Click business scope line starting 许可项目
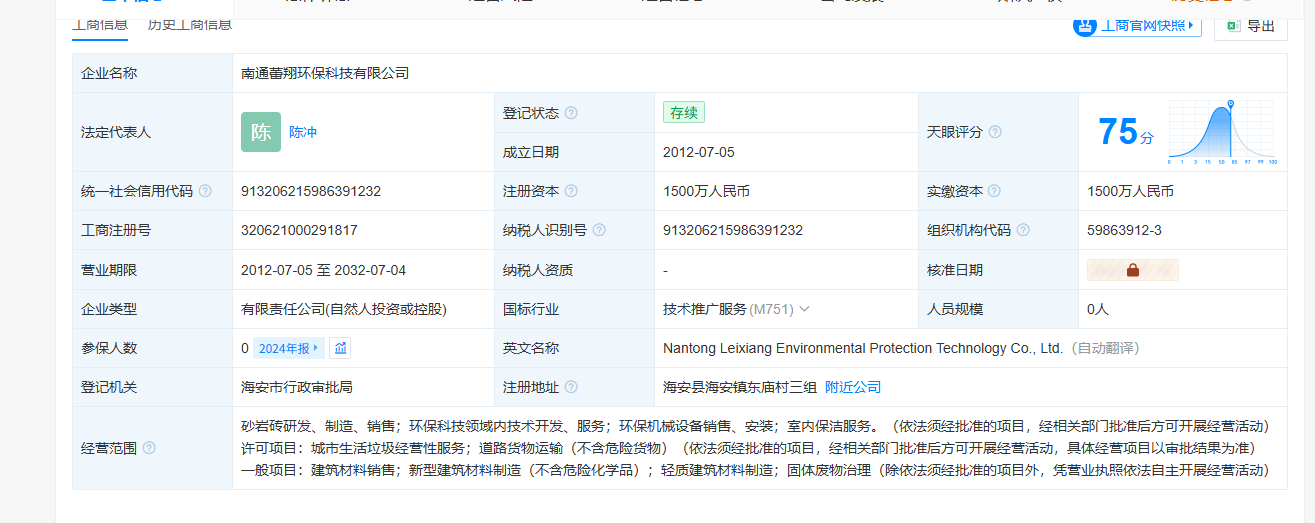The image size is (1315, 523). pos(748,447)
